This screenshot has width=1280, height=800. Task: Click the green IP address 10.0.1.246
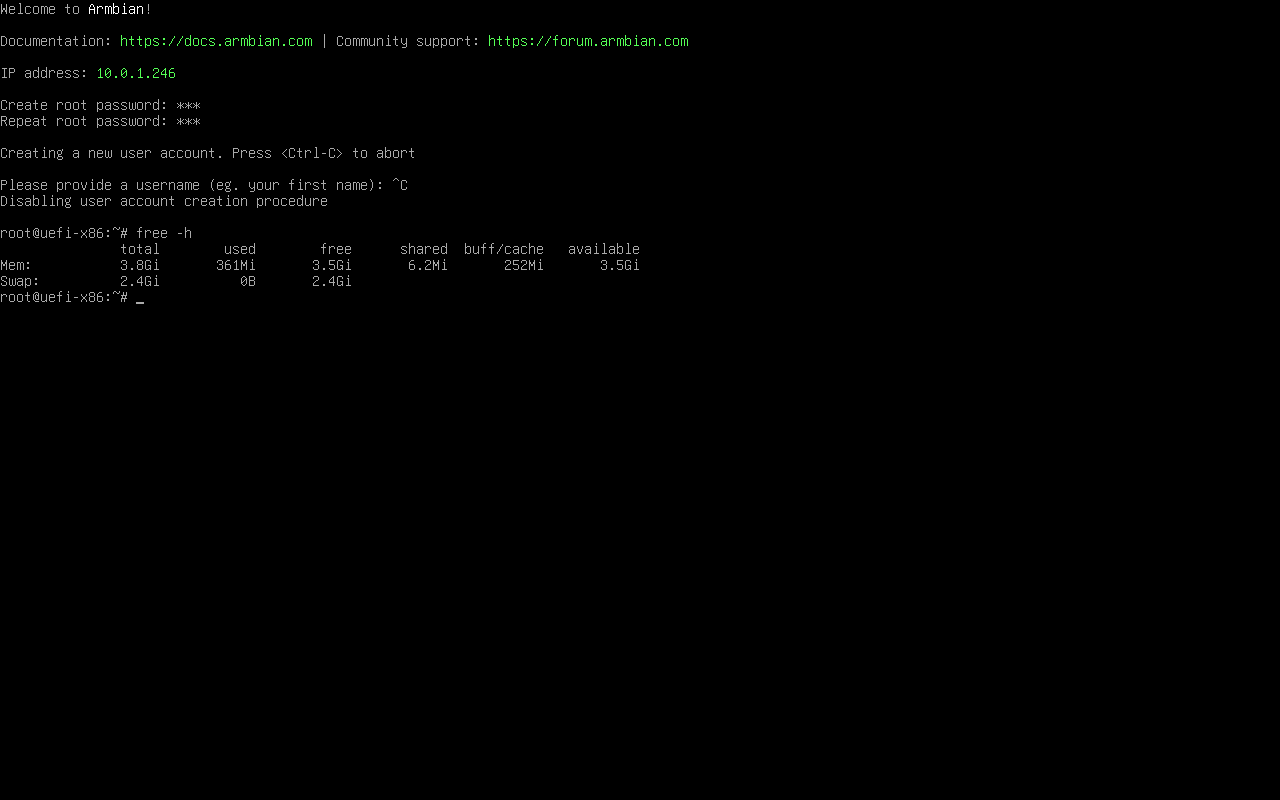tap(136, 73)
